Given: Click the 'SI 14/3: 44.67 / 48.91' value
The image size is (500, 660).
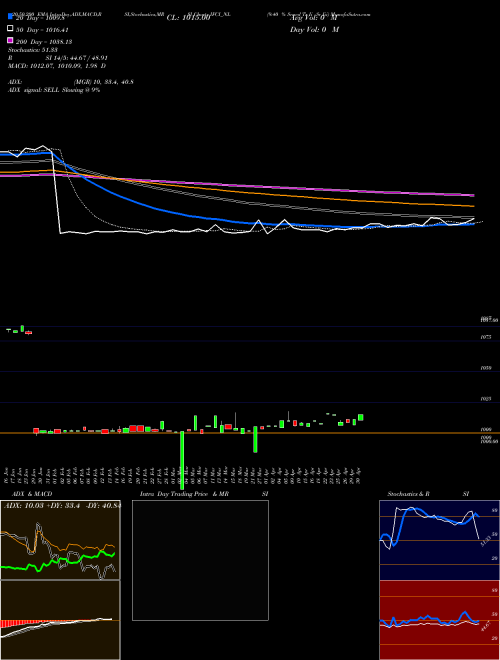Looking at the screenshot, I should [76, 58].
